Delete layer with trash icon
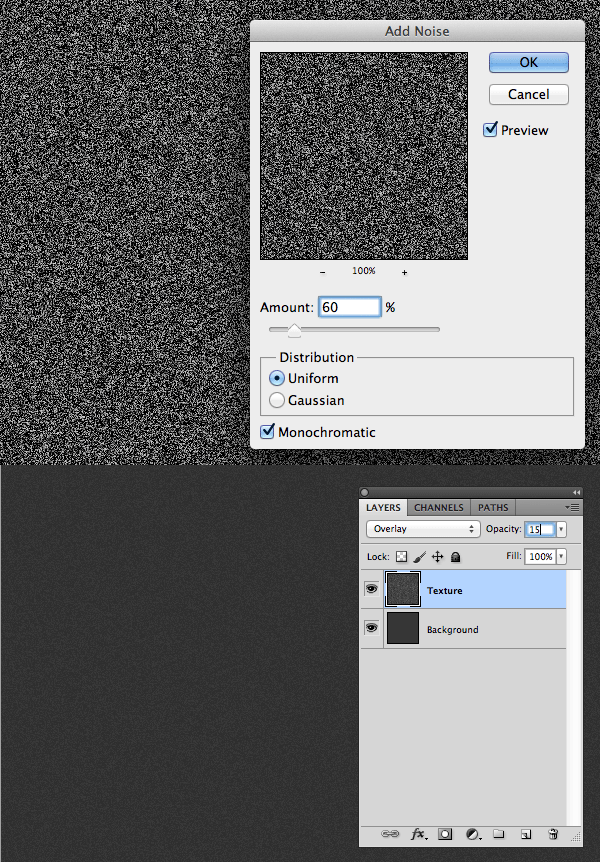 pyautogui.click(x=553, y=834)
